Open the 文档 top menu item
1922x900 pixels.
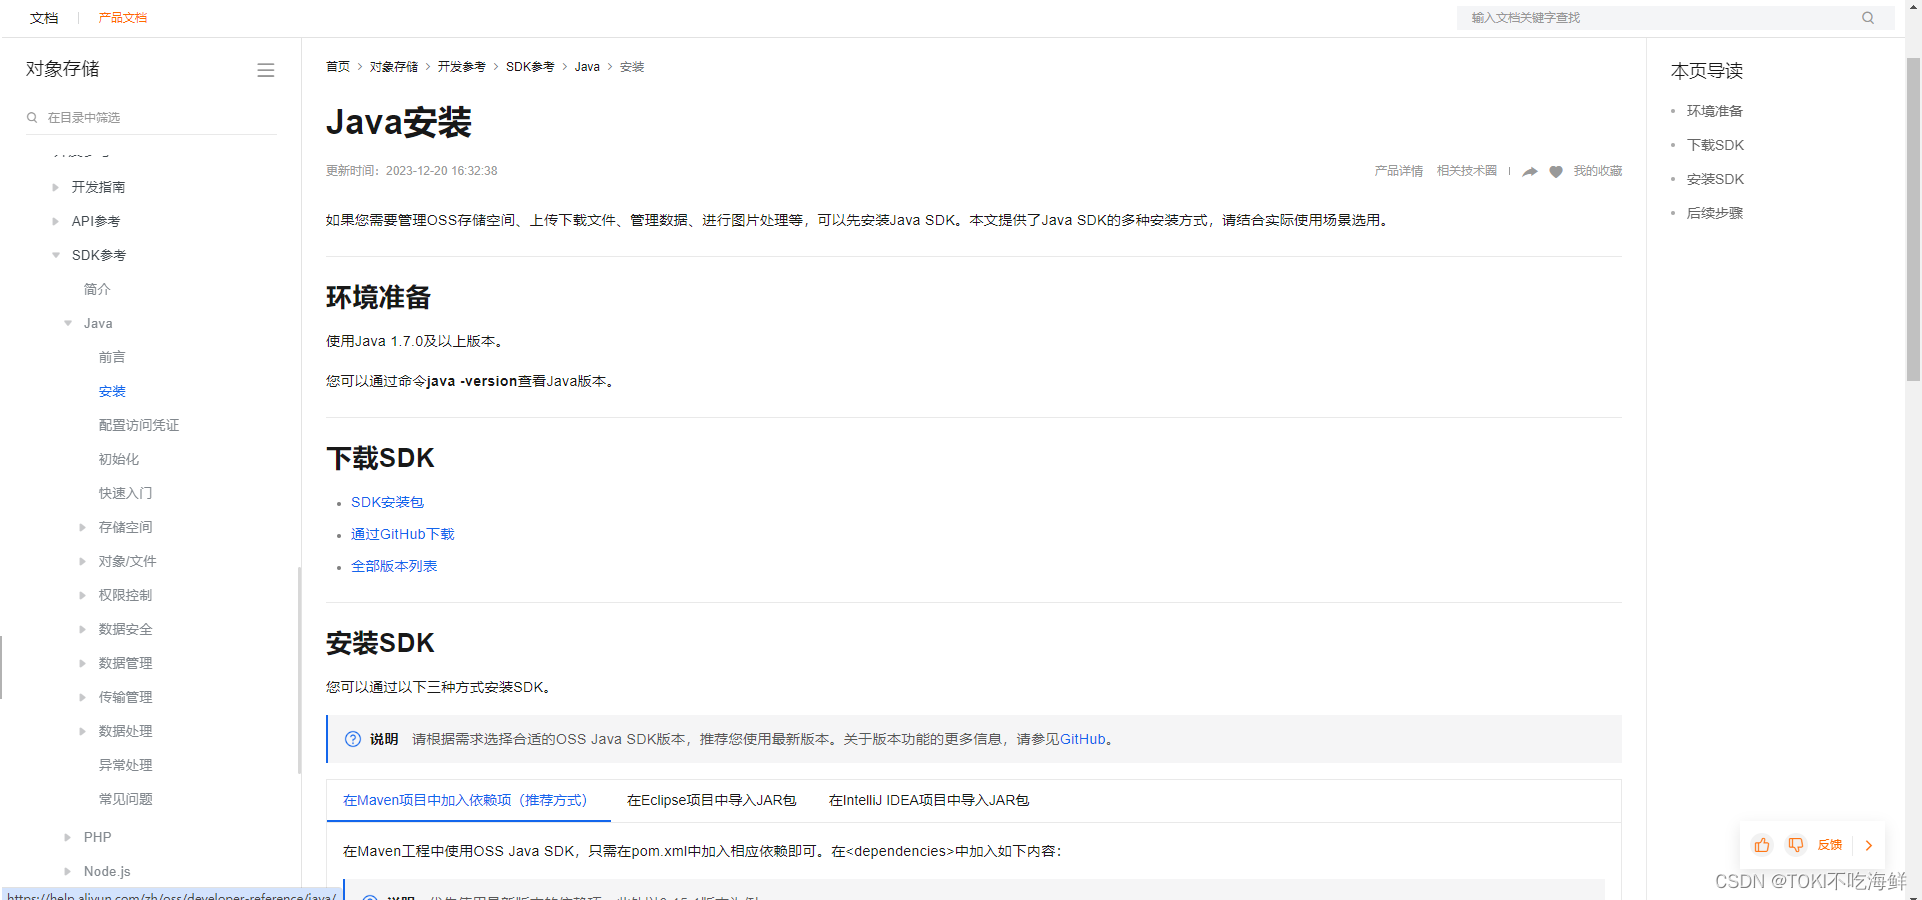click(x=44, y=18)
